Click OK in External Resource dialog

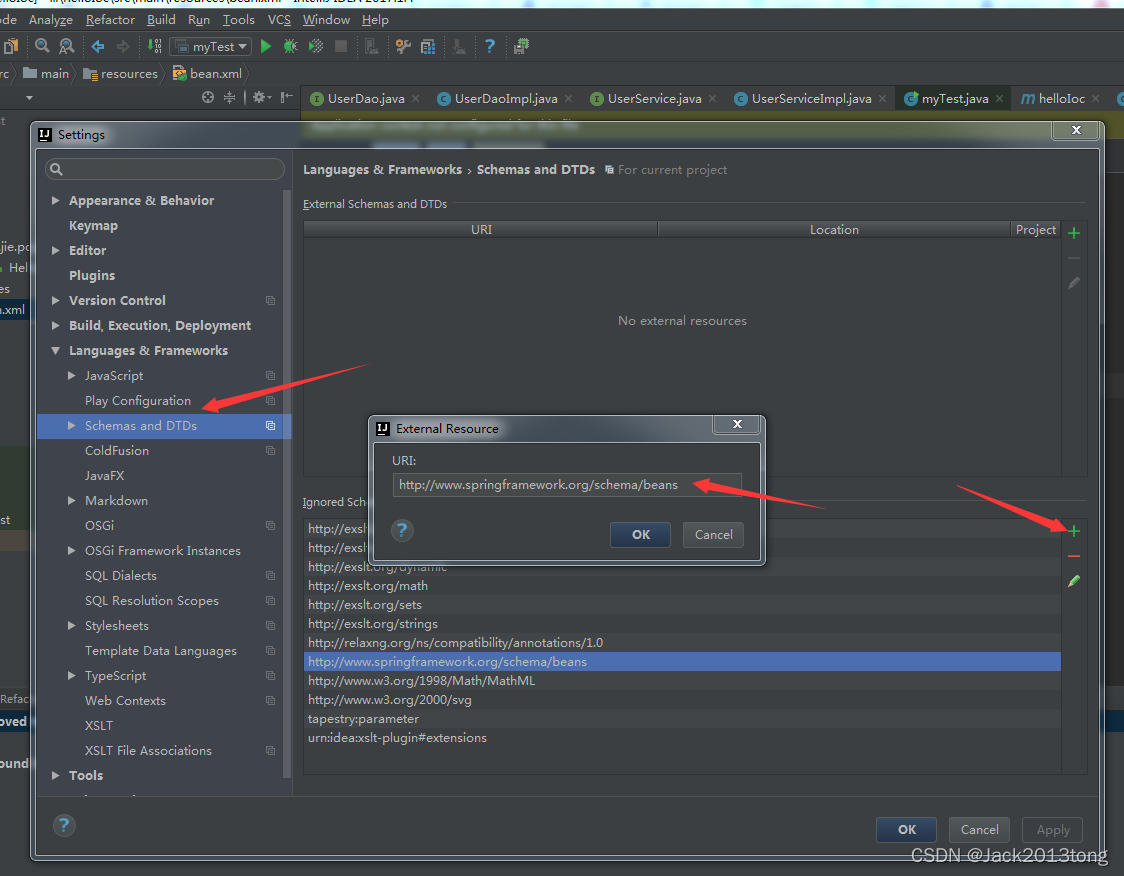coord(640,535)
